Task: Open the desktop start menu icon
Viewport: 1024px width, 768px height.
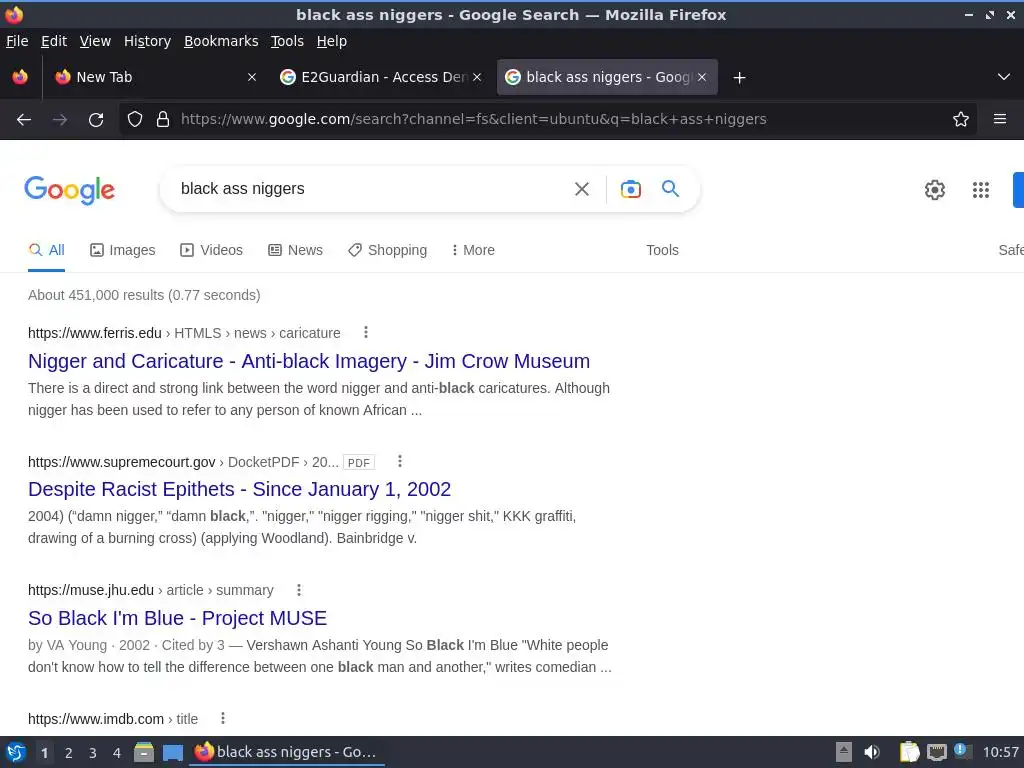Action: (16, 752)
